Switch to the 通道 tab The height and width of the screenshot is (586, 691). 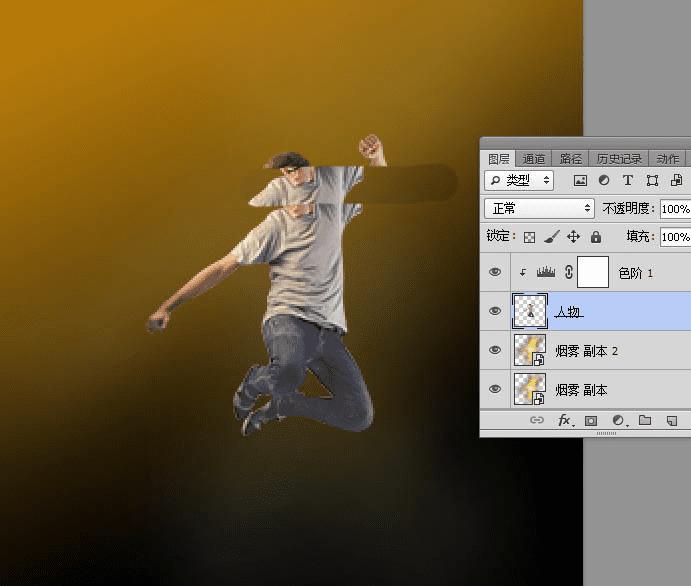(x=534, y=159)
